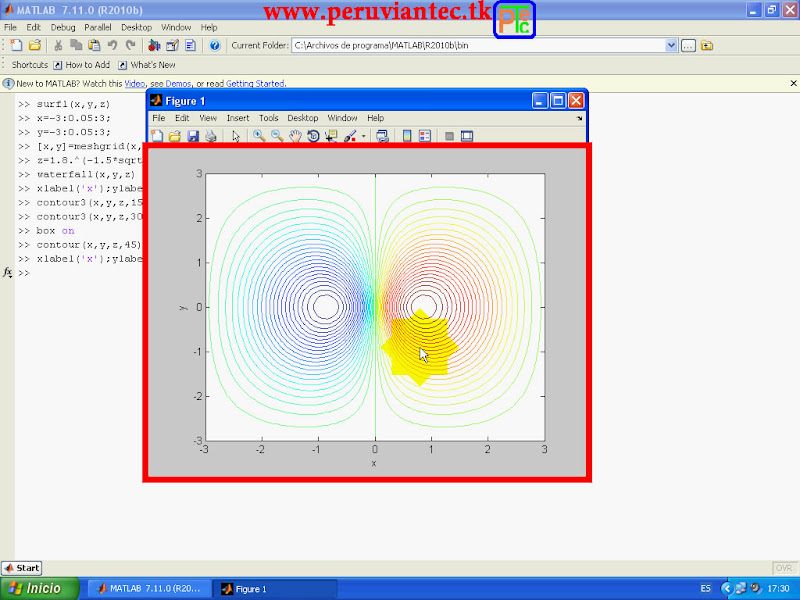
Task: Click the Link Plot icon in Figure 1
Action: pyautogui.click(x=382, y=136)
